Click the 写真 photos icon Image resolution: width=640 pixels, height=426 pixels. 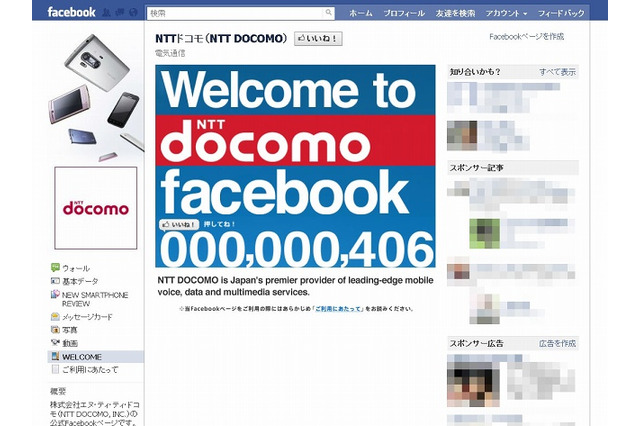point(55,329)
